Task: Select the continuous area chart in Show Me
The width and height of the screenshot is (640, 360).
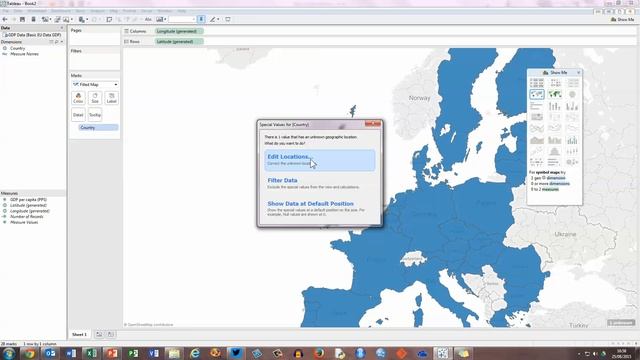Action: click(x=537, y=140)
